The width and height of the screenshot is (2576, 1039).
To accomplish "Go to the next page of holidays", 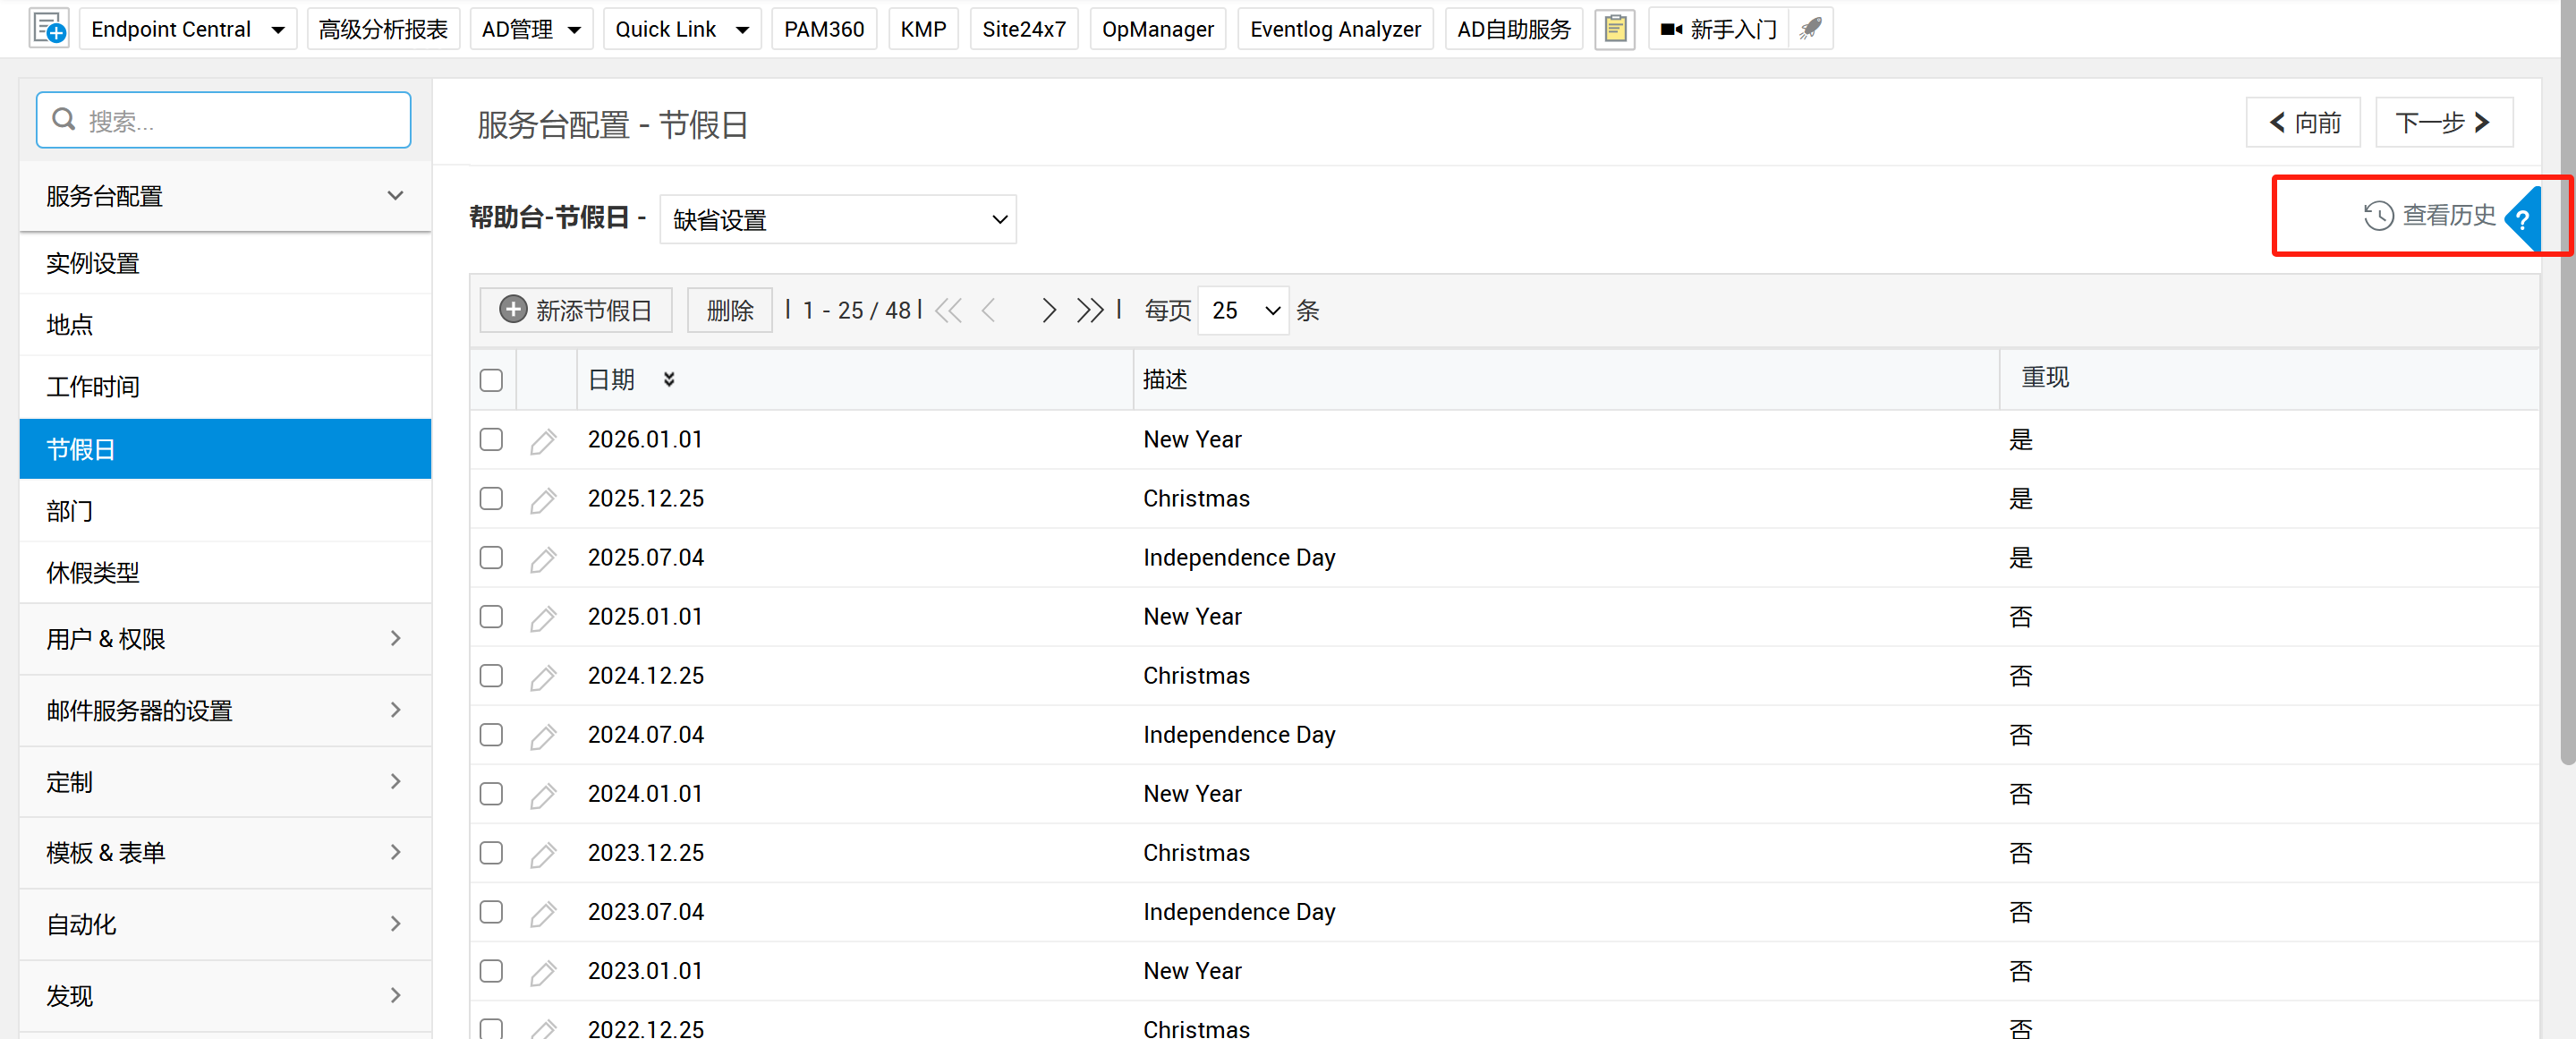I will 1048,310.
